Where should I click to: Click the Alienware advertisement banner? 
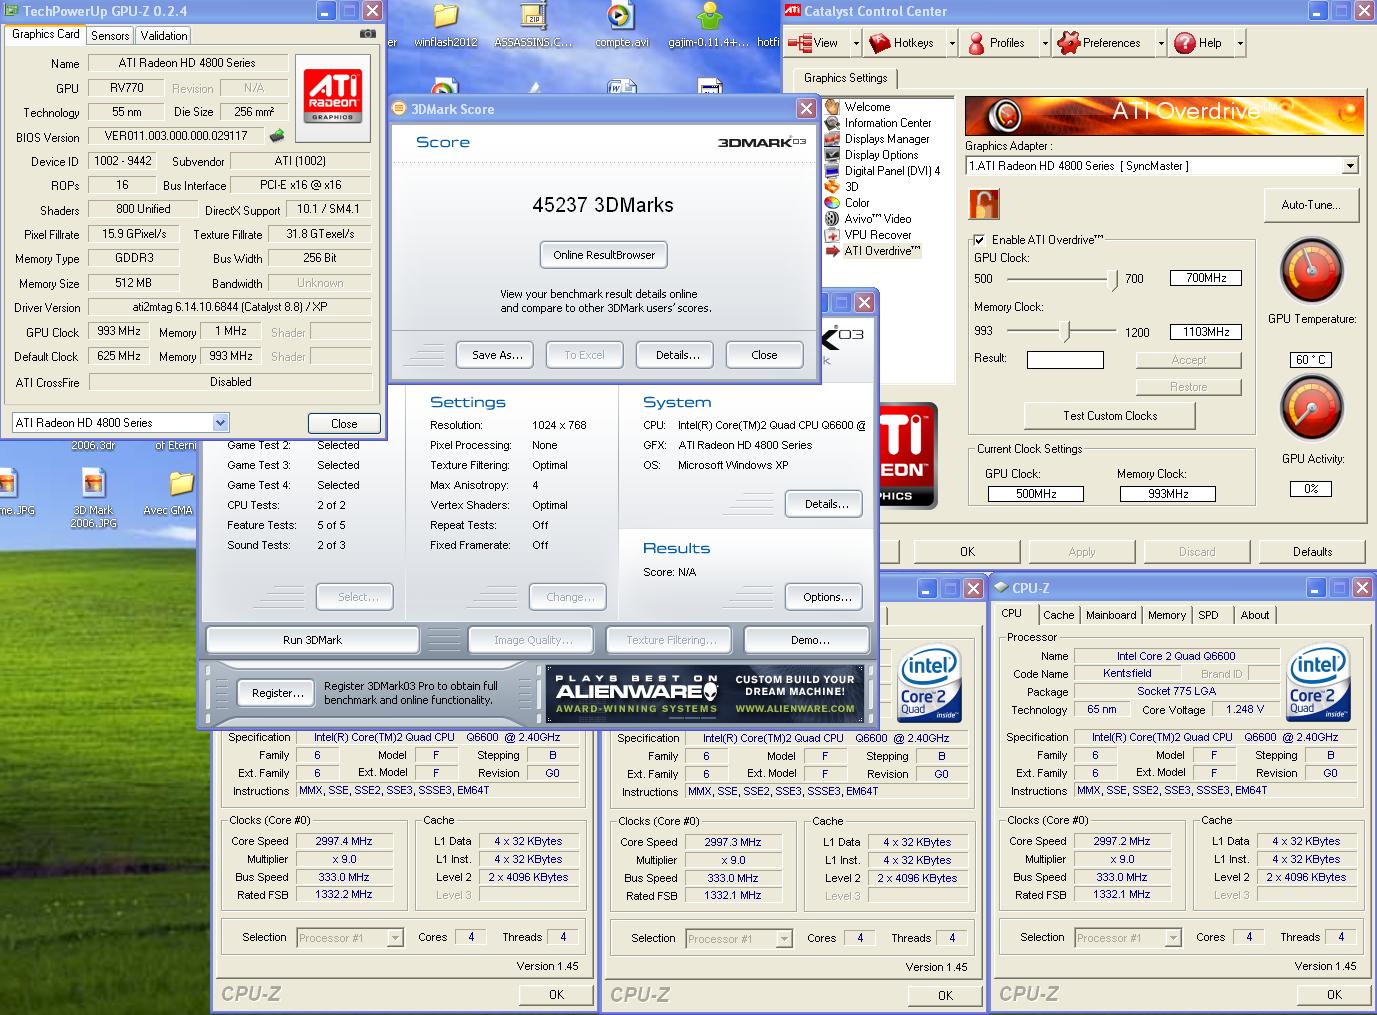(706, 692)
